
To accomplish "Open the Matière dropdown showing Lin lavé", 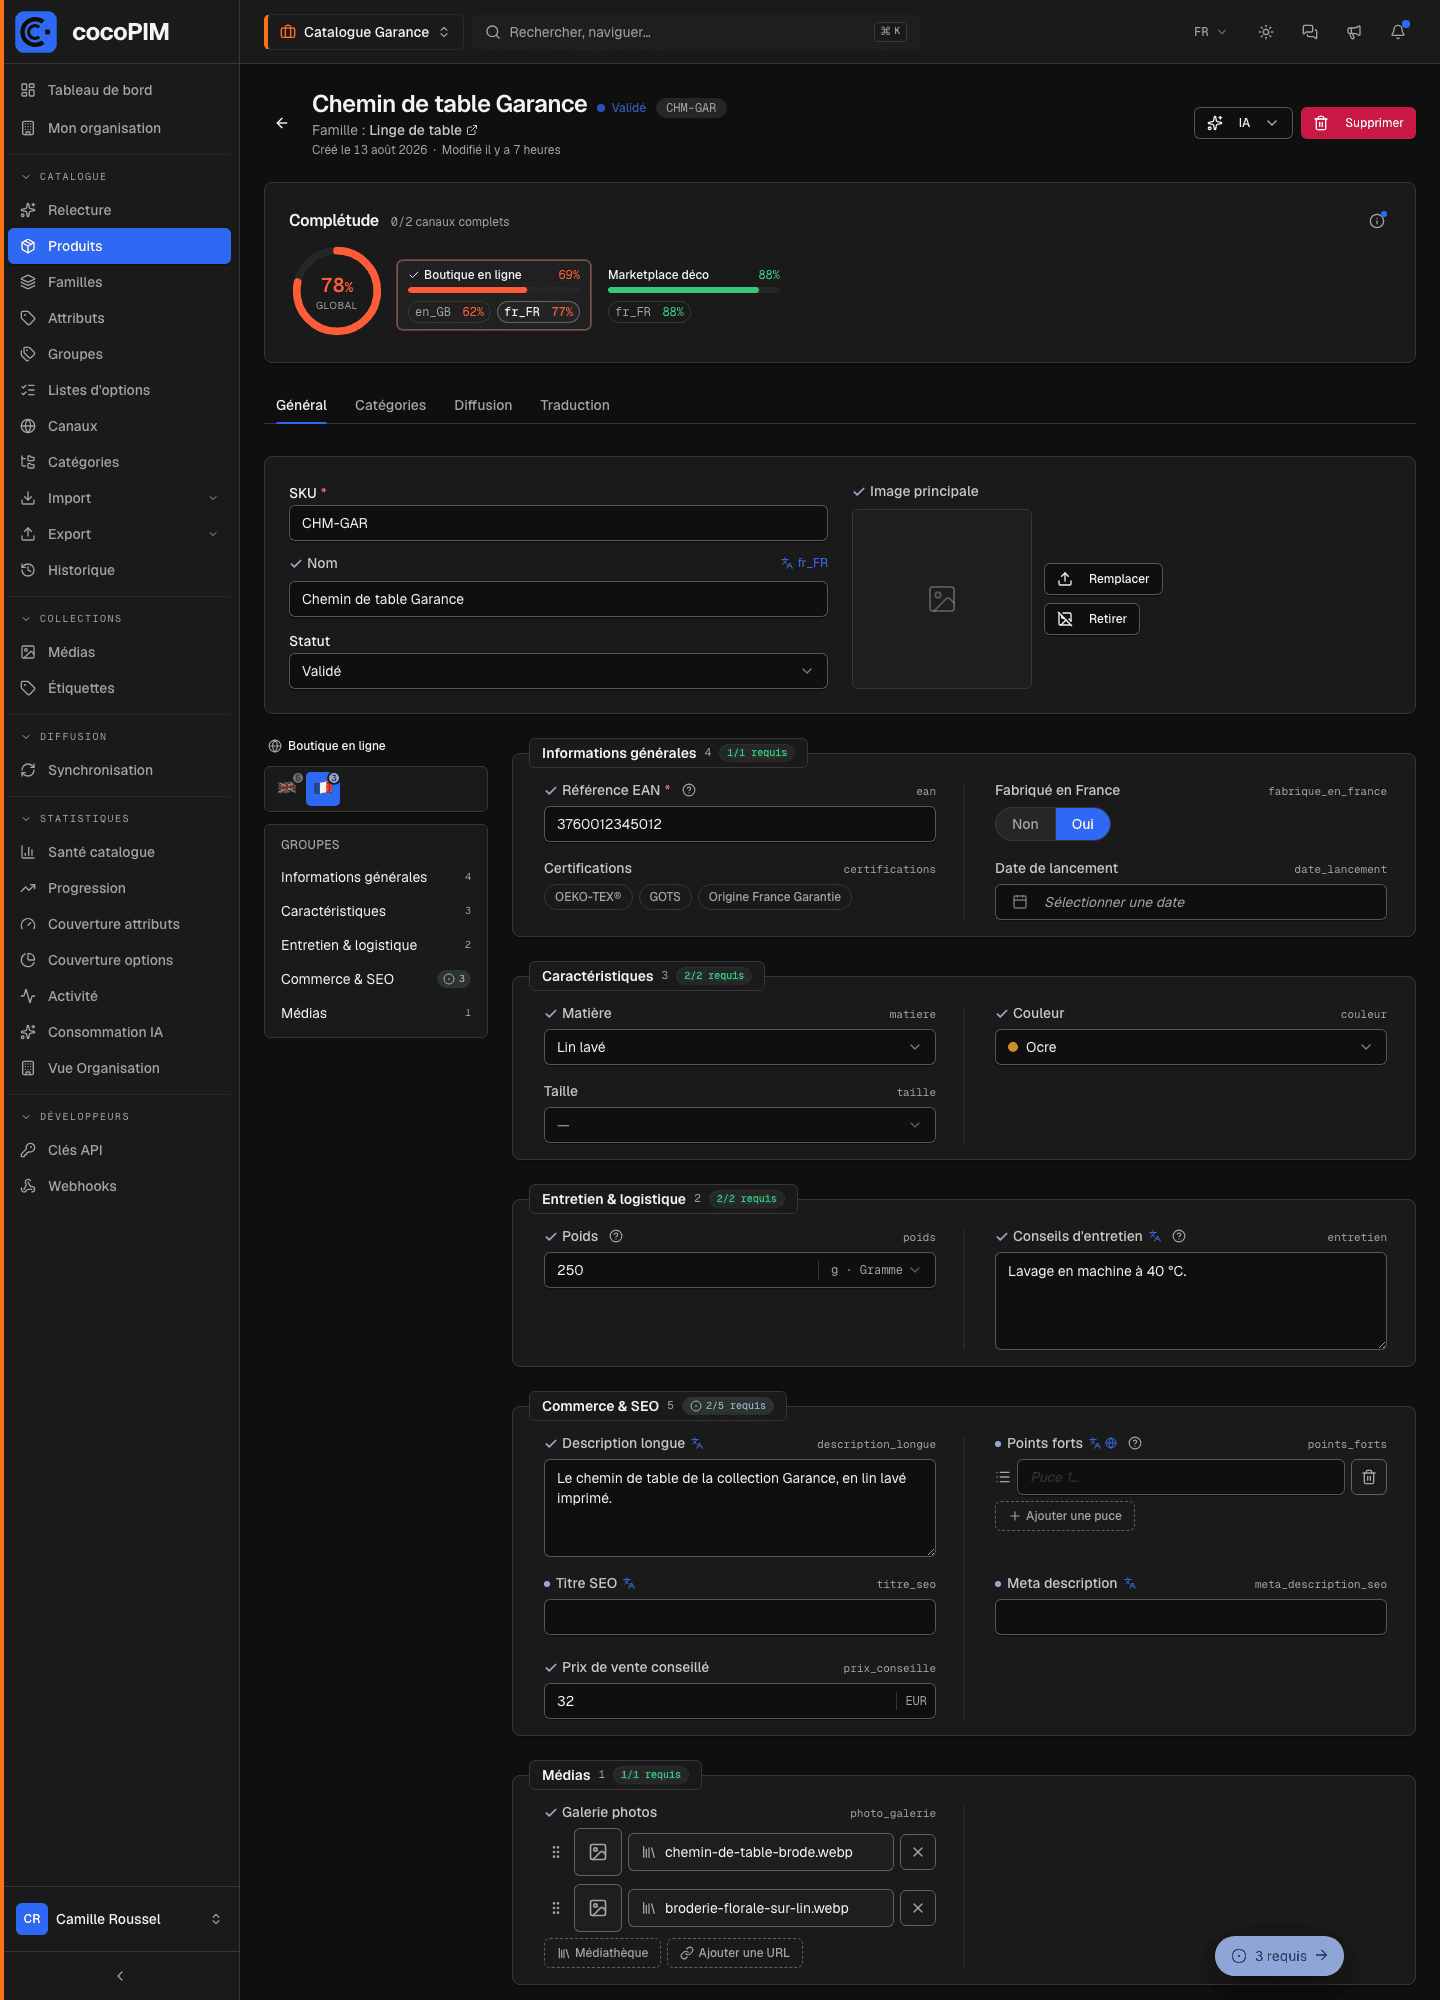I will click(x=740, y=1047).
